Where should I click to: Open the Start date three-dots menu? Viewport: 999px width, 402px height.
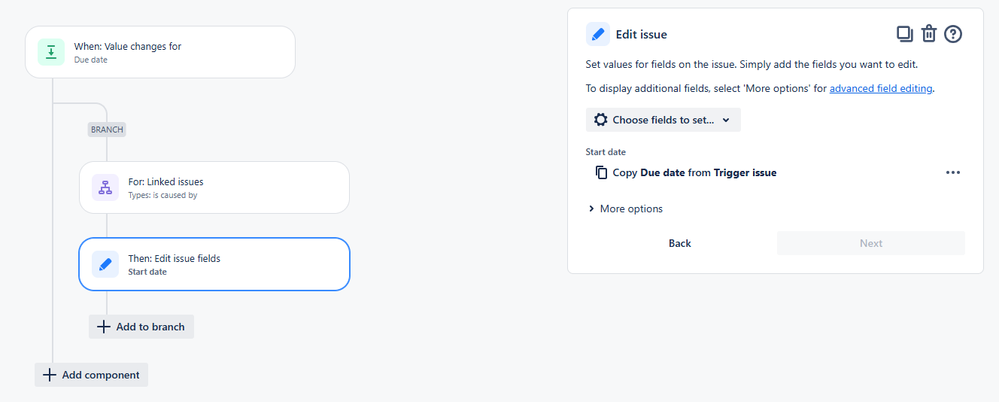pyautogui.click(x=952, y=173)
